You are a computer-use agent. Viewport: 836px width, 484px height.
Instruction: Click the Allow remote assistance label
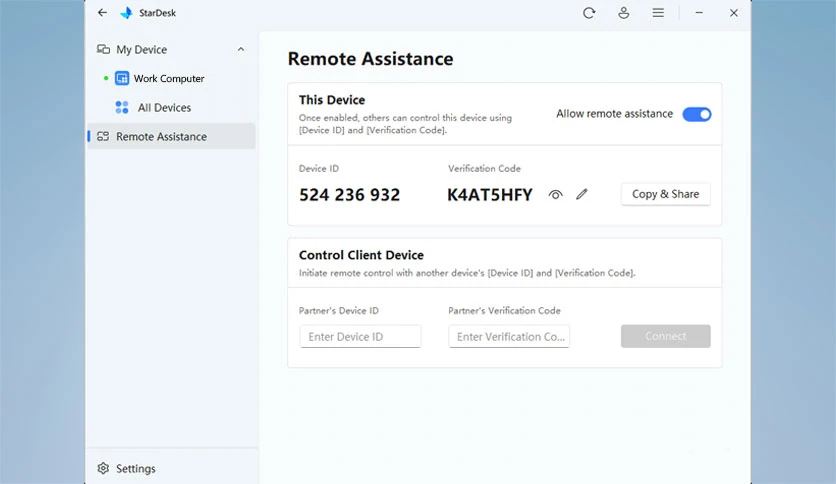(x=614, y=114)
